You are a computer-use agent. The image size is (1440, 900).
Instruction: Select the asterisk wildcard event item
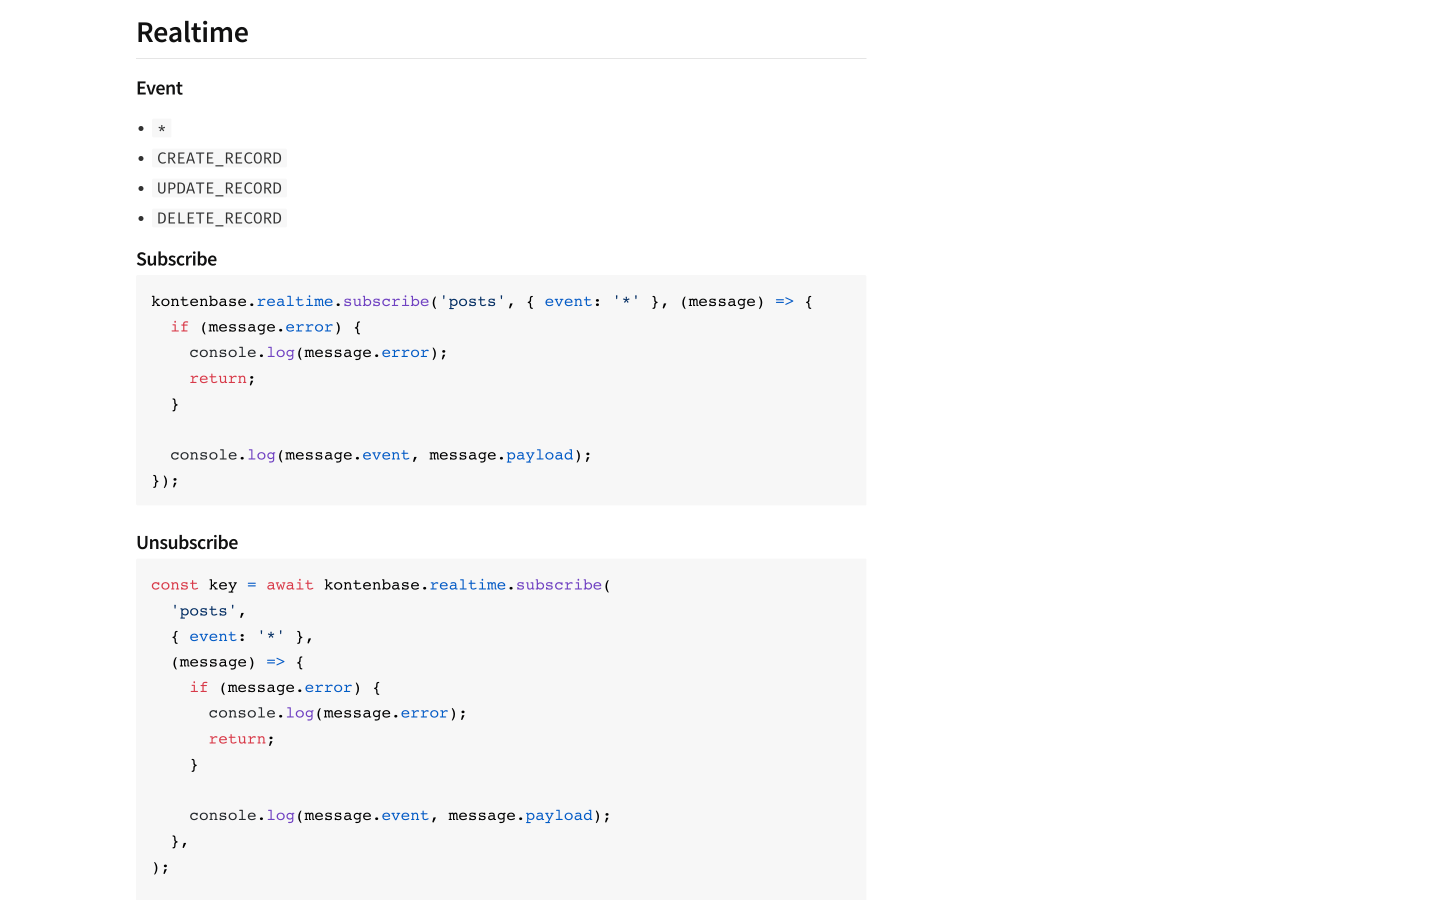tap(162, 129)
